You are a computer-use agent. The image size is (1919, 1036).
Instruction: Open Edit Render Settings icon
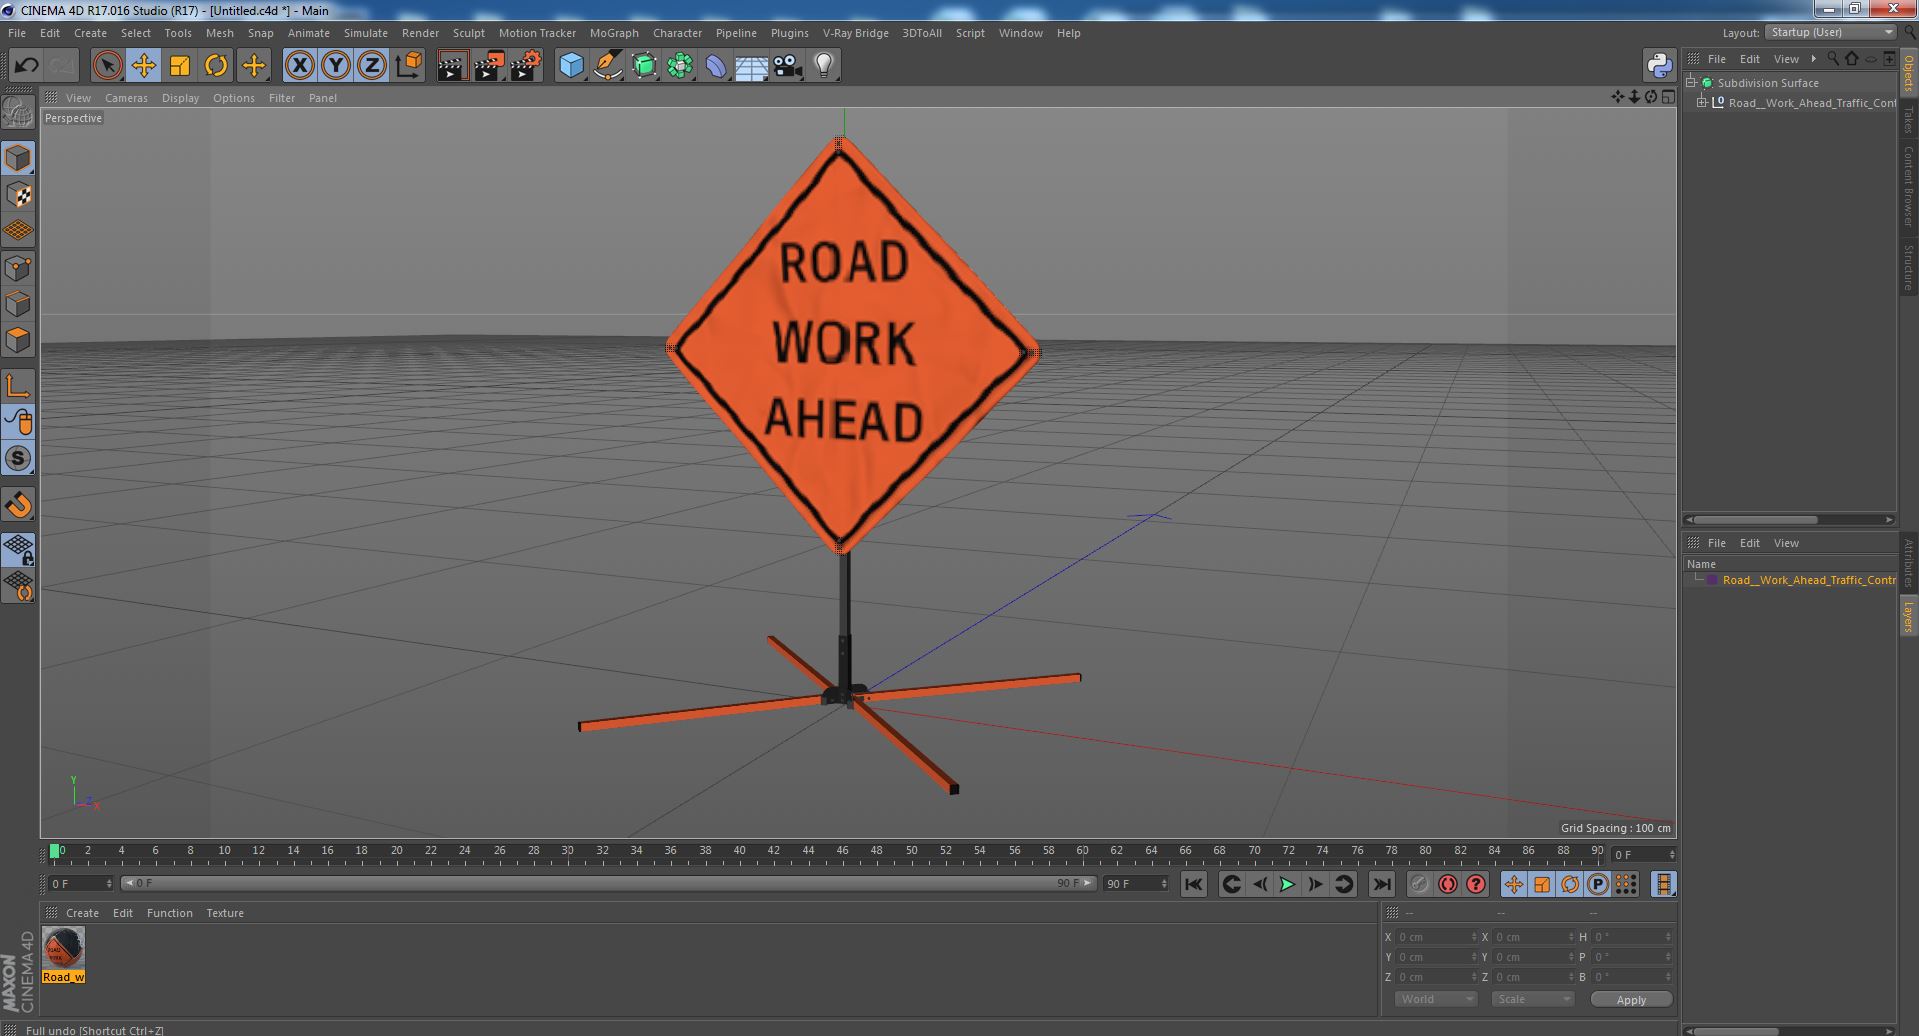pyautogui.click(x=526, y=66)
